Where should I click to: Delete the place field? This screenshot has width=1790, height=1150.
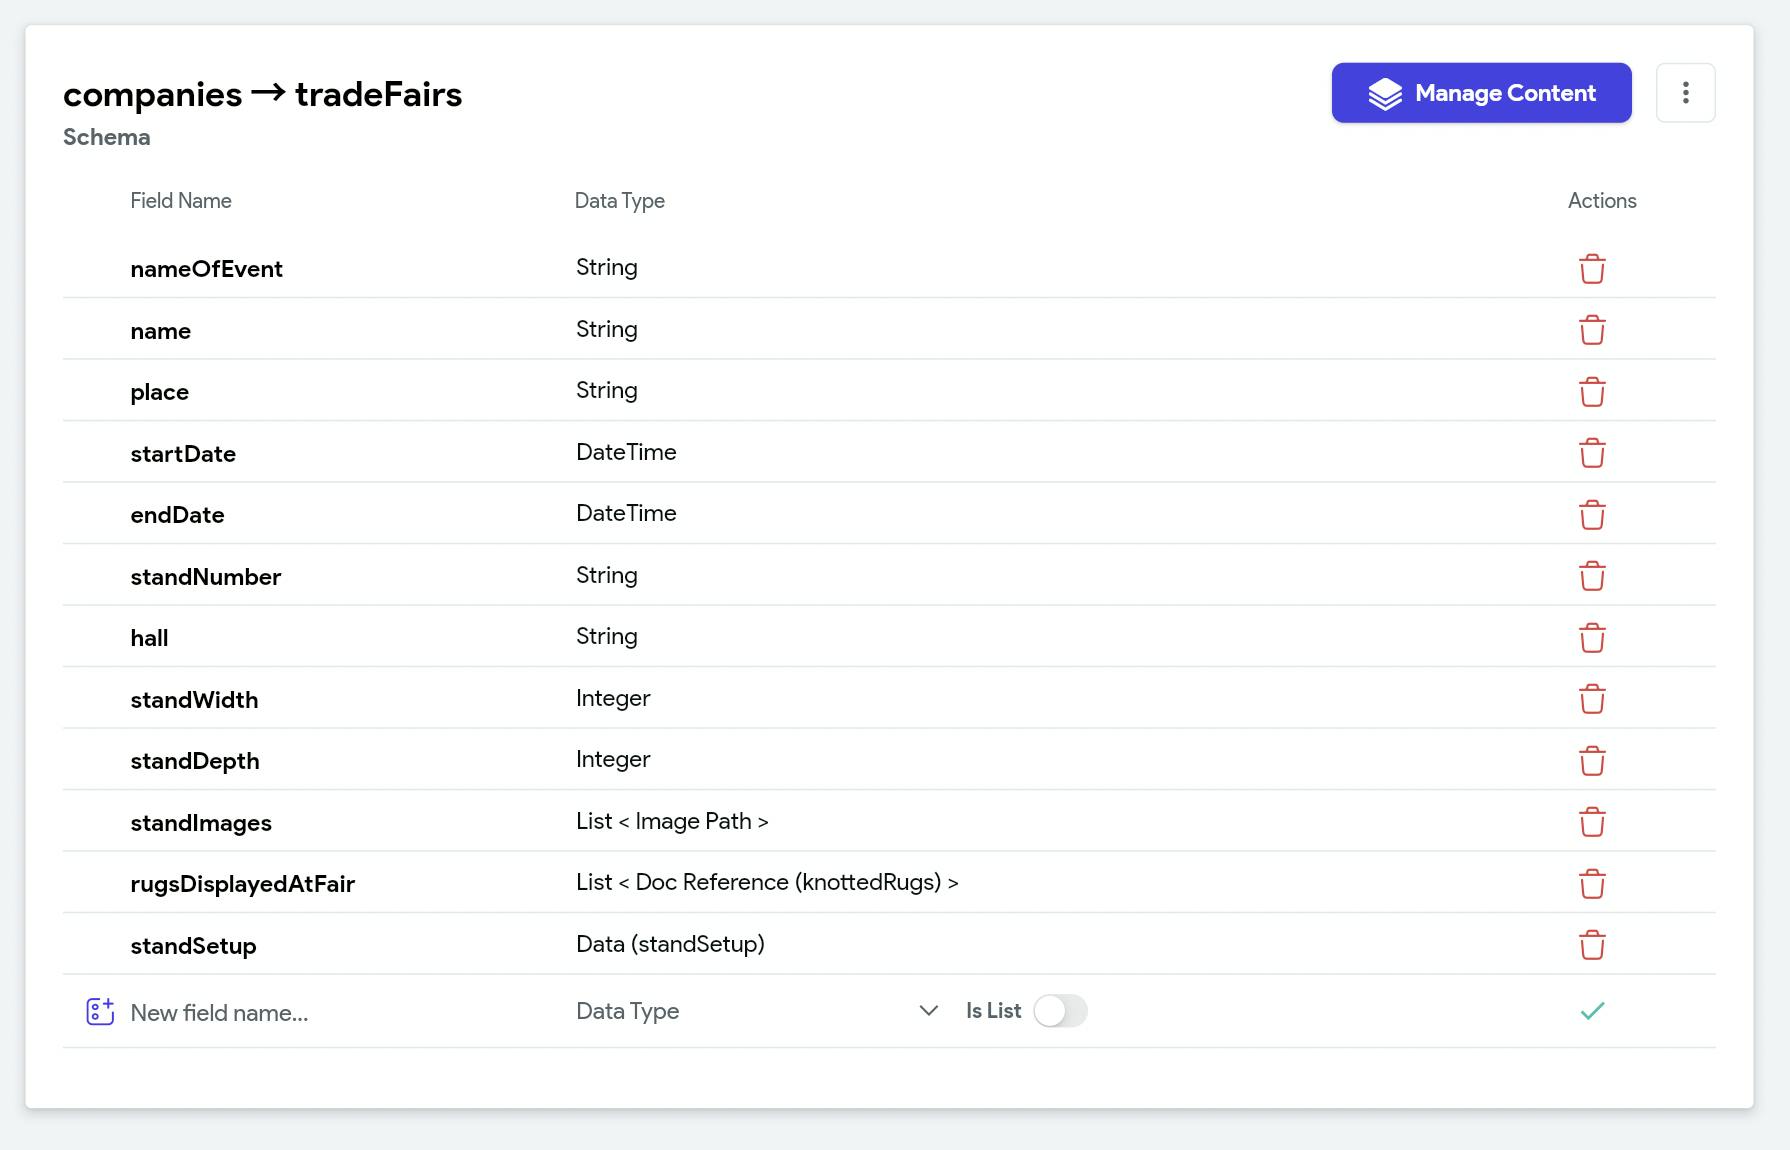(1592, 392)
